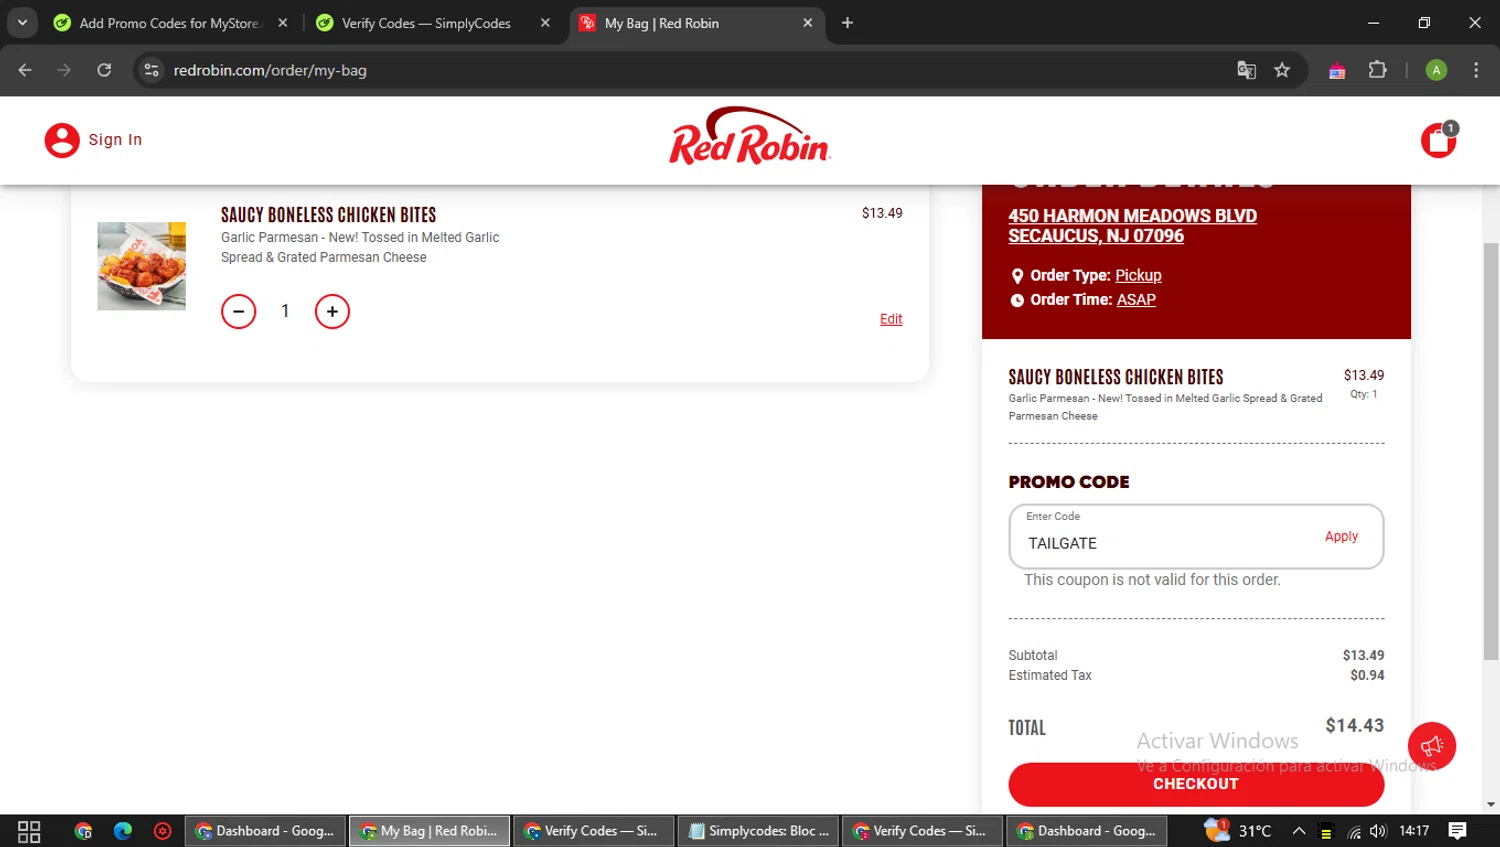
Task: Open Windows Task View icon
Action: [29, 831]
